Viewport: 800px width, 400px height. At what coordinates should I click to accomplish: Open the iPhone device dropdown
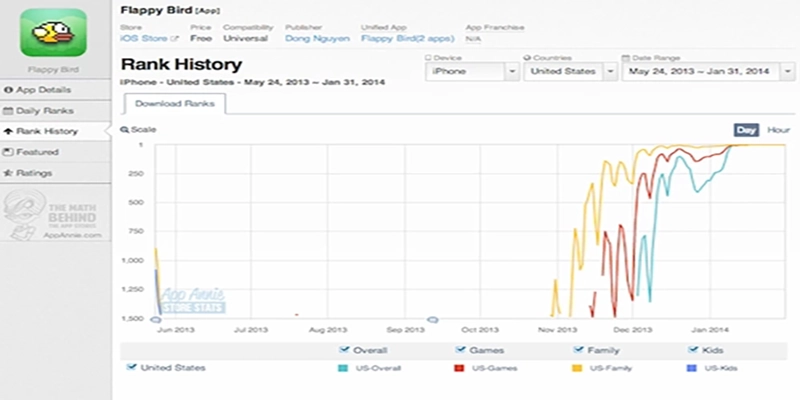472,71
